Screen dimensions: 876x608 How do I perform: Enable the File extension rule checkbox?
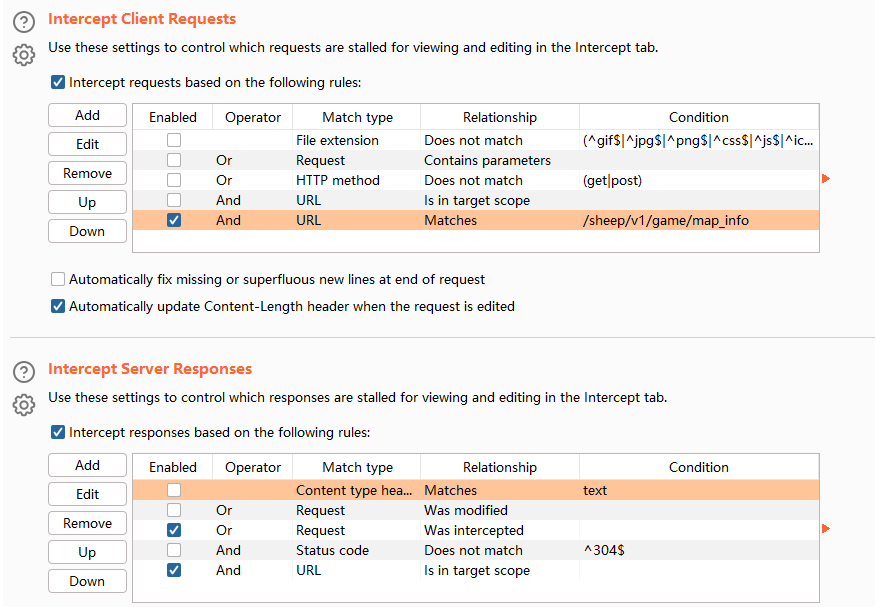tap(174, 141)
